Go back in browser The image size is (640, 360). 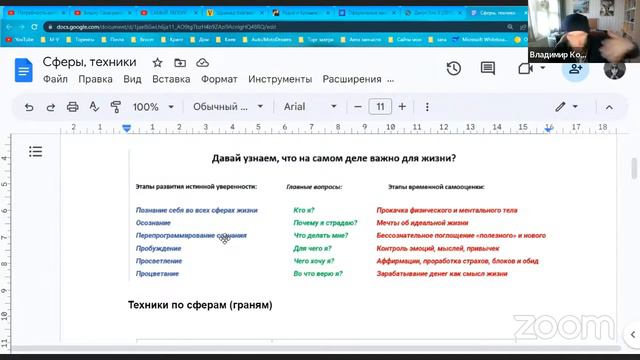tap(9, 27)
